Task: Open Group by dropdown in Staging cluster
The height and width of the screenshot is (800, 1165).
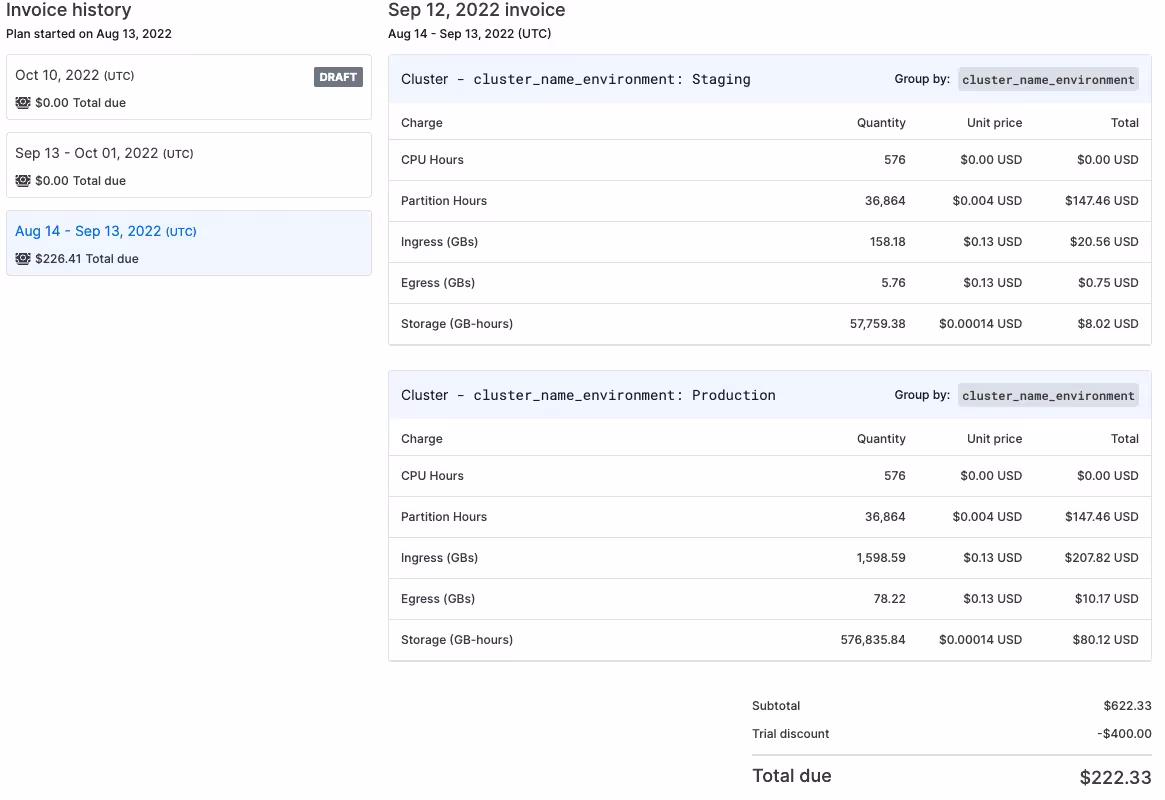Action: 1048,79
